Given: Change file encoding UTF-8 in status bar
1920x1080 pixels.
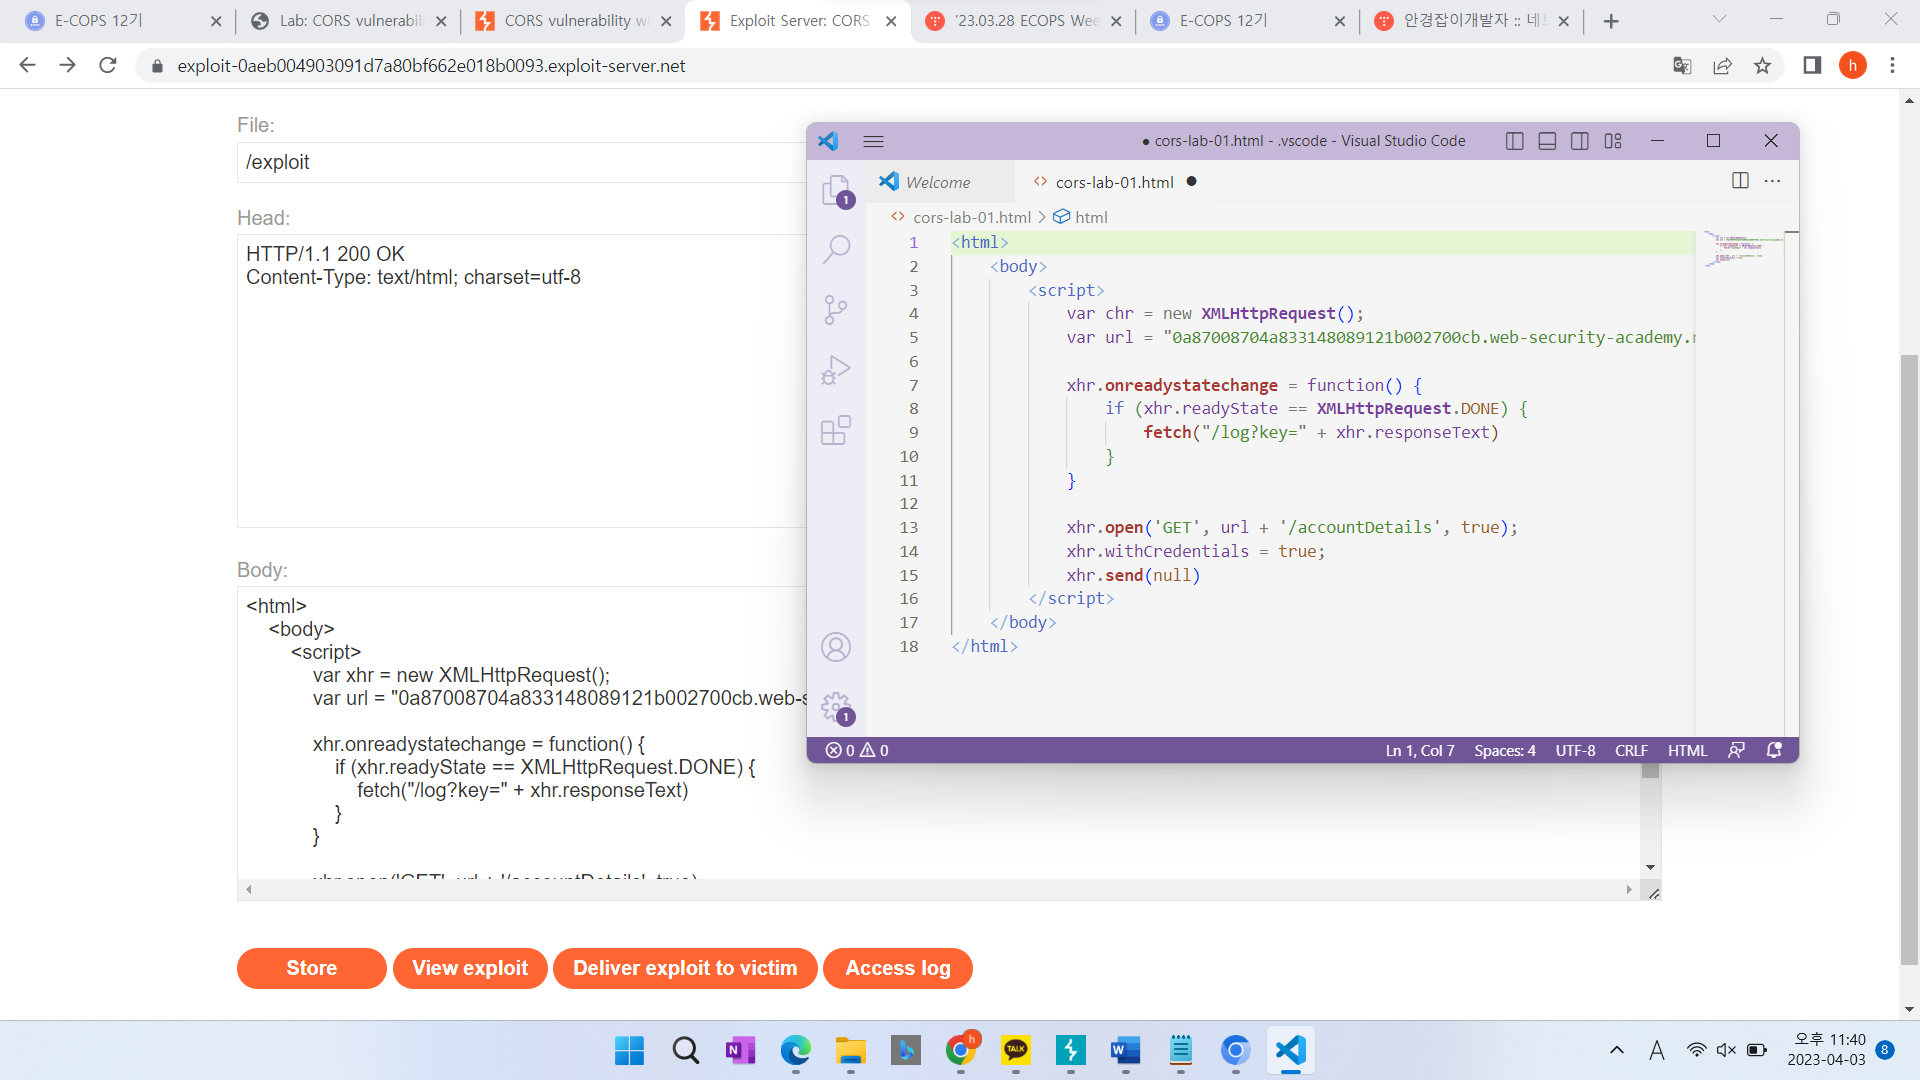Looking at the screenshot, I should click(x=1576, y=750).
